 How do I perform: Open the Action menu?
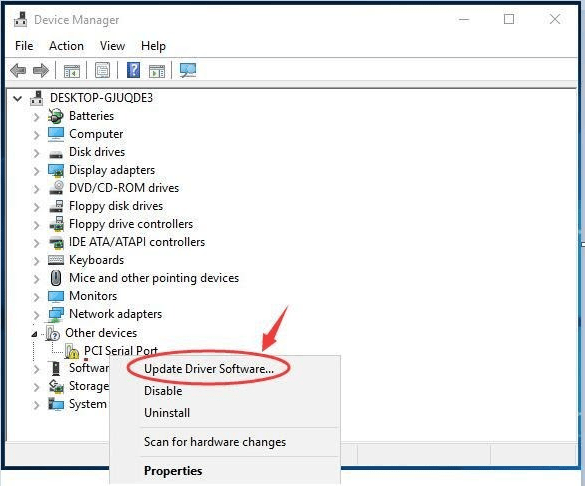pyautogui.click(x=66, y=46)
